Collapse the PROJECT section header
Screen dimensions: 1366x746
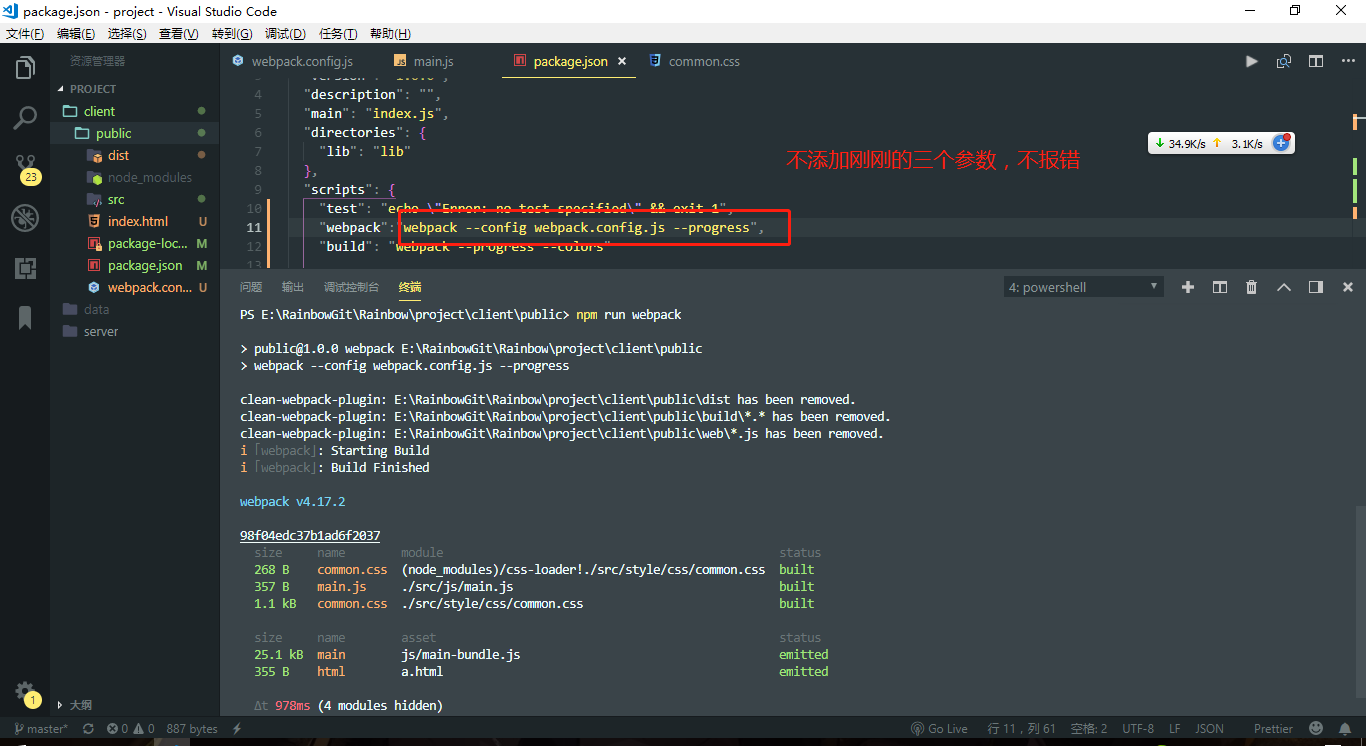(x=135, y=89)
